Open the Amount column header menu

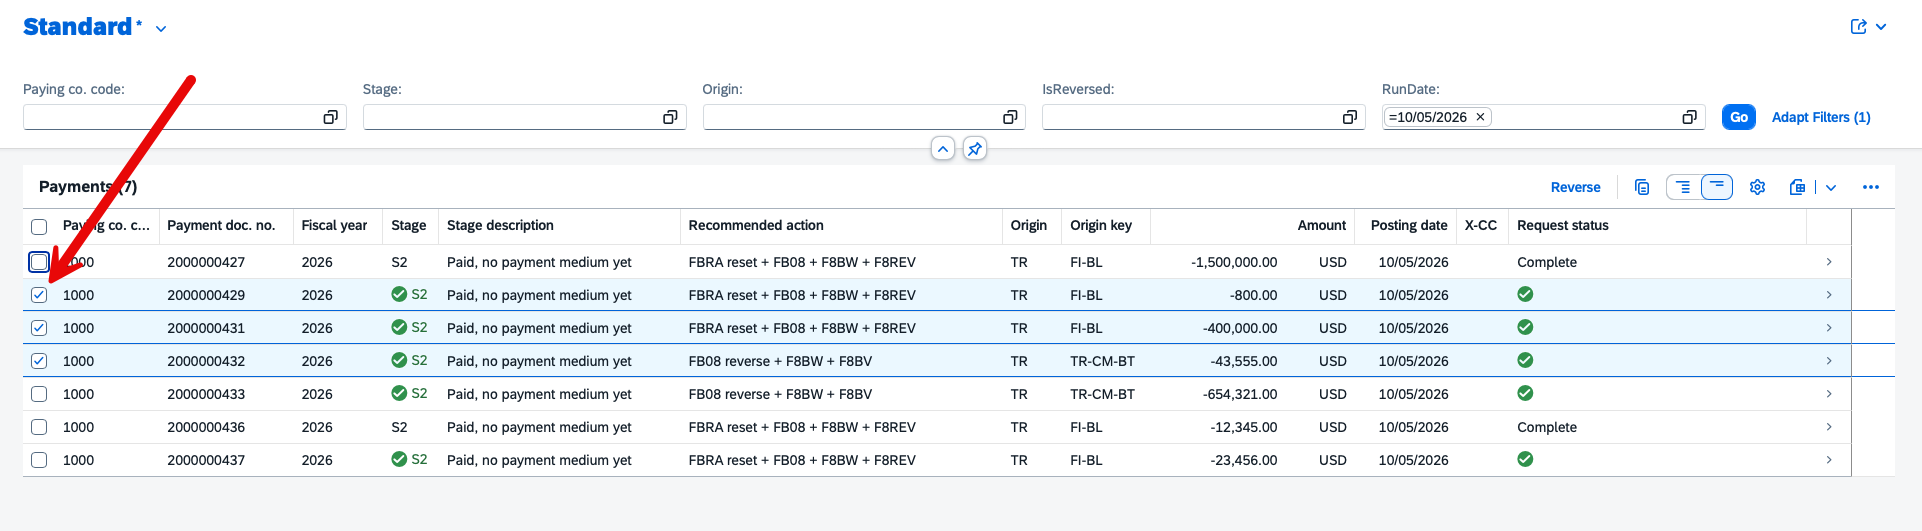pyautogui.click(x=1253, y=226)
